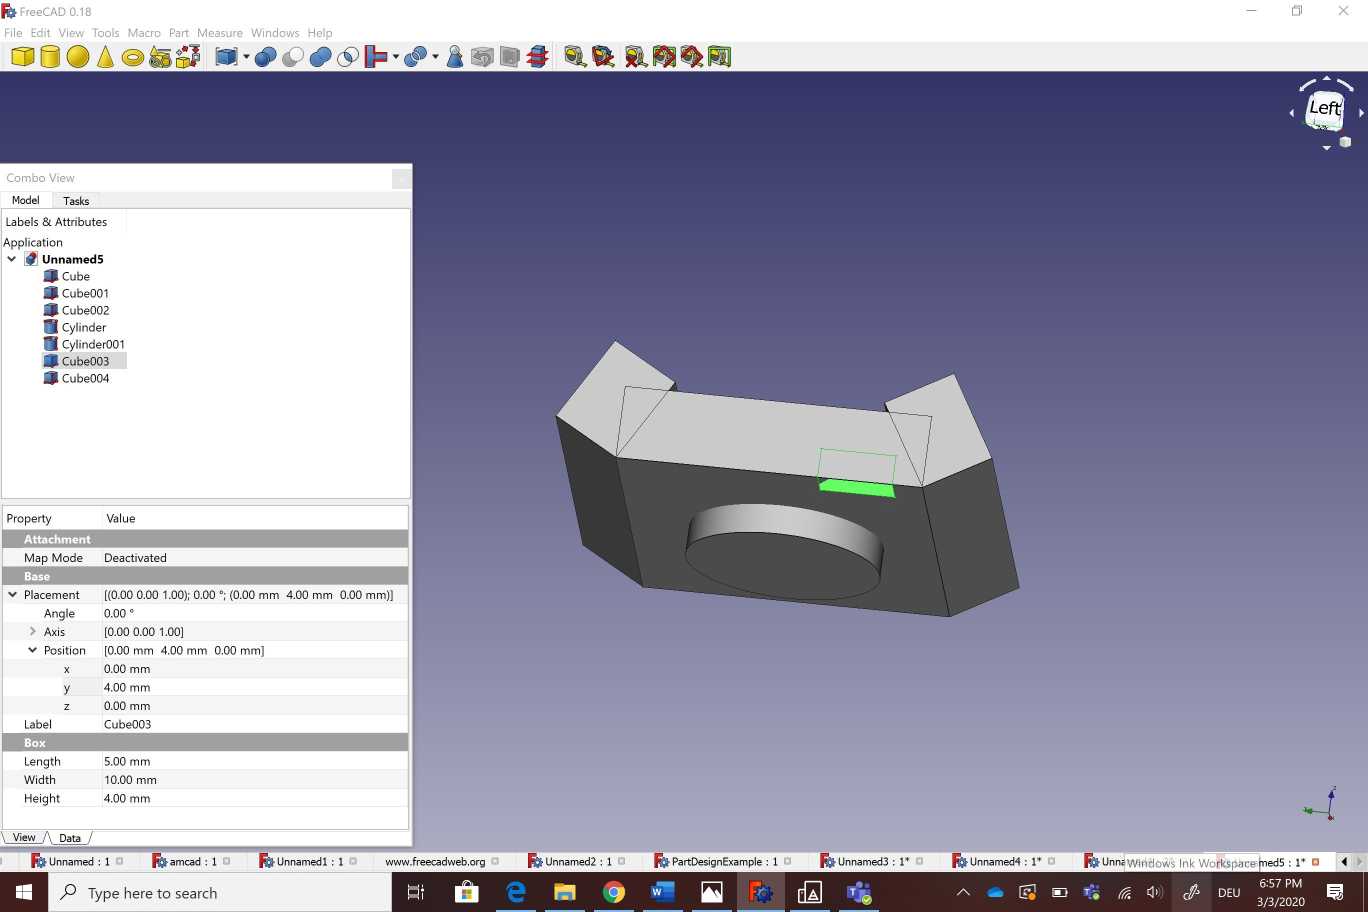Start the Measure Linear tool

coord(575,57)
